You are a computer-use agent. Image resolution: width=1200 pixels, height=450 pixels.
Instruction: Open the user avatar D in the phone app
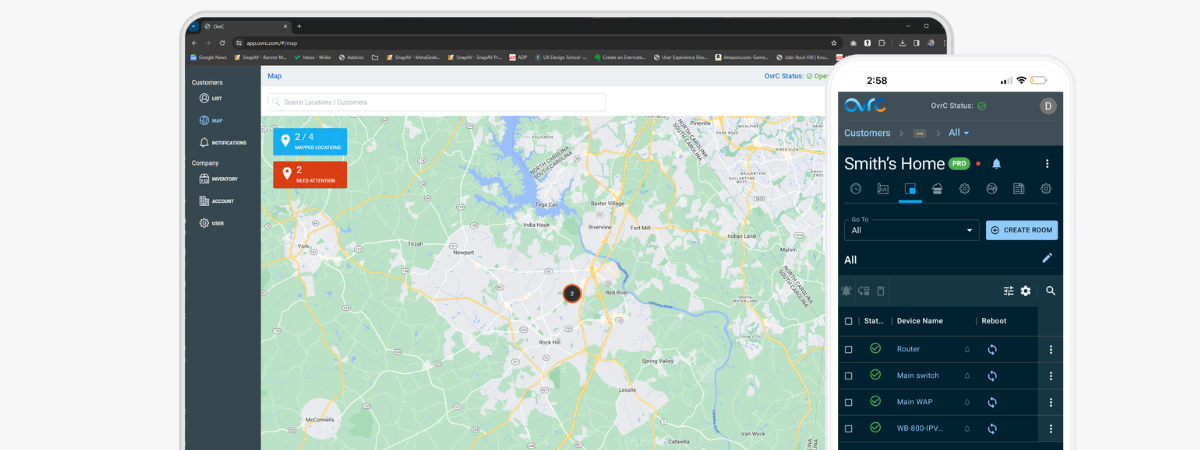click(1048, 106)
